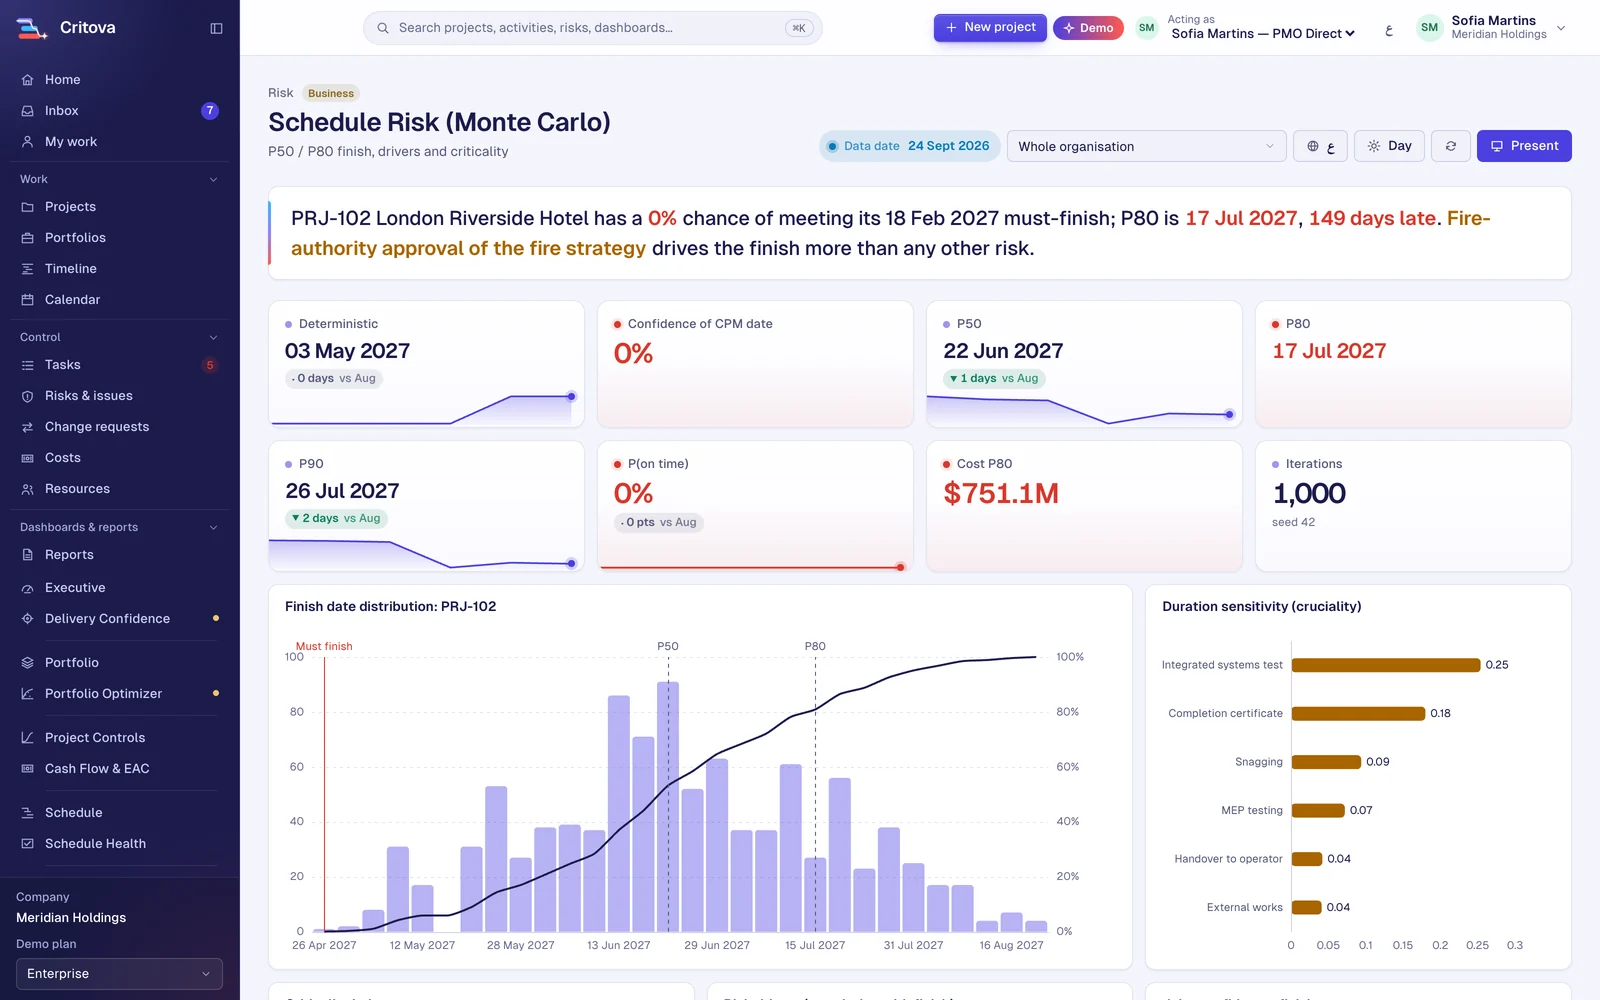The image size is (1600, 1000).
Task: Click the Data date 24 Sept 2026 chip
Action: (909, 146)
